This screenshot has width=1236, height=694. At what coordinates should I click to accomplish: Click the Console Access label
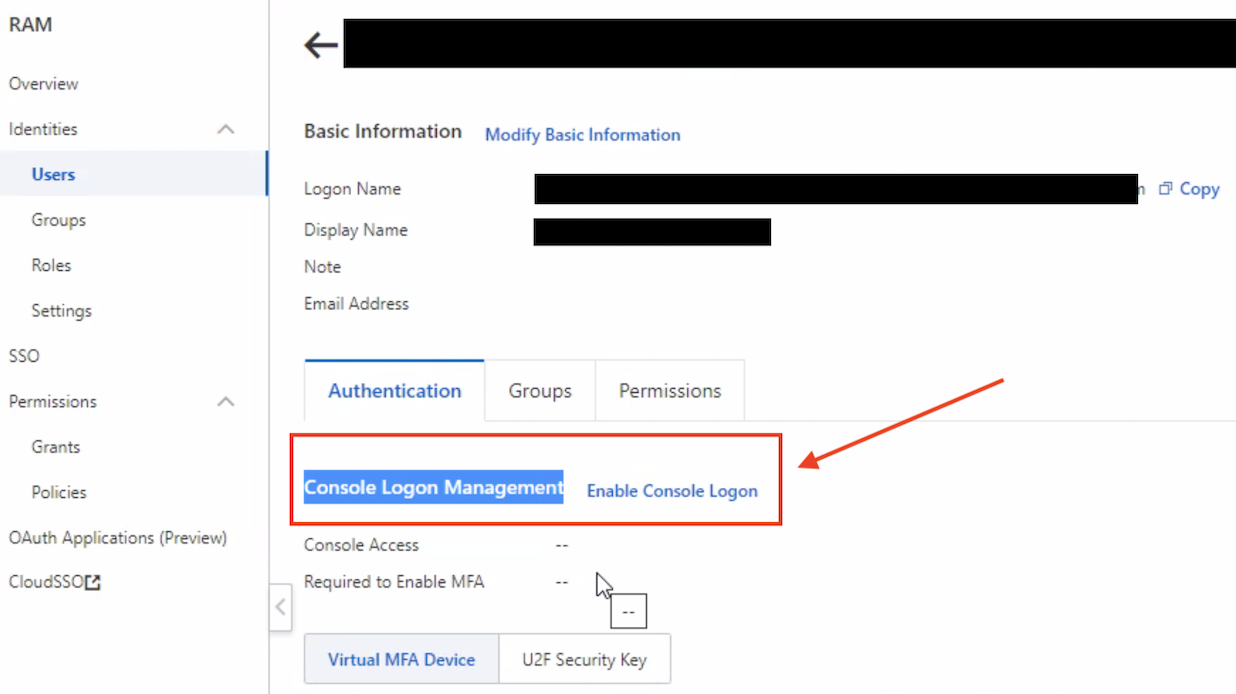[361, 545]
